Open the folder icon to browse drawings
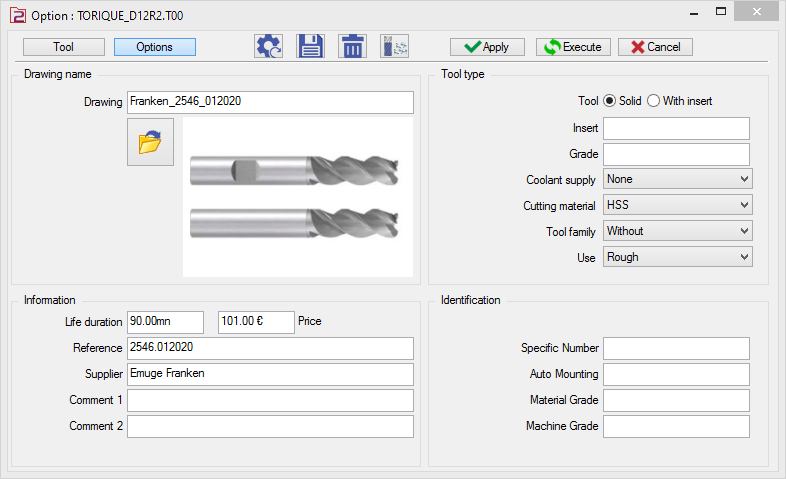The image size is (786, 479). point(150,142)
